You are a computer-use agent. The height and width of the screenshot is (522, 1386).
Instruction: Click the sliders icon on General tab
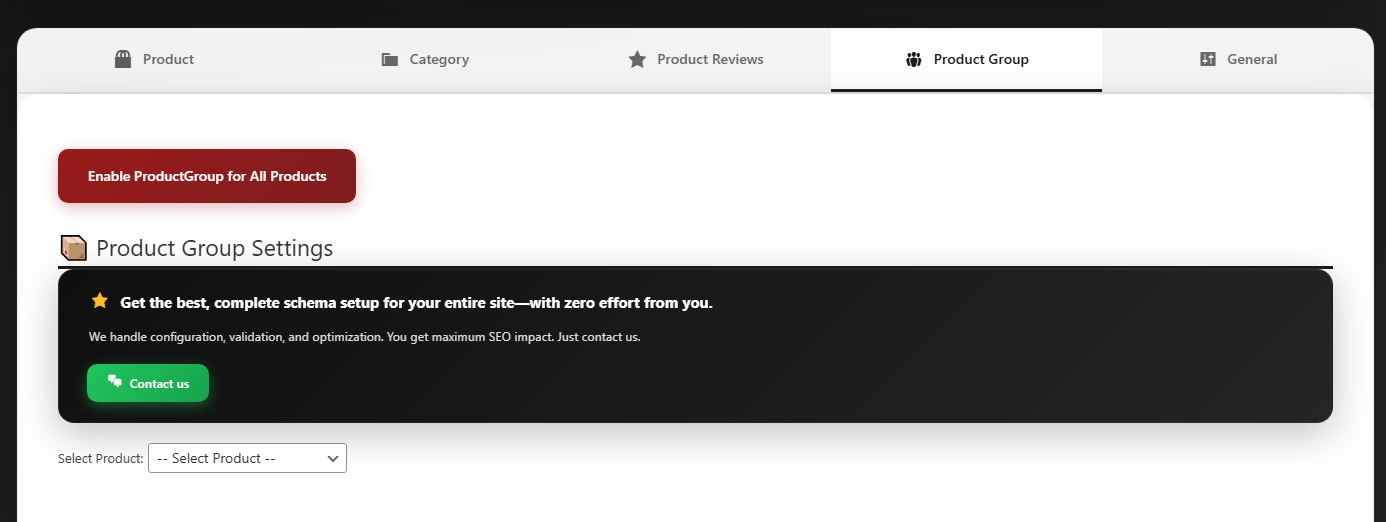[x=1207, y=59]
